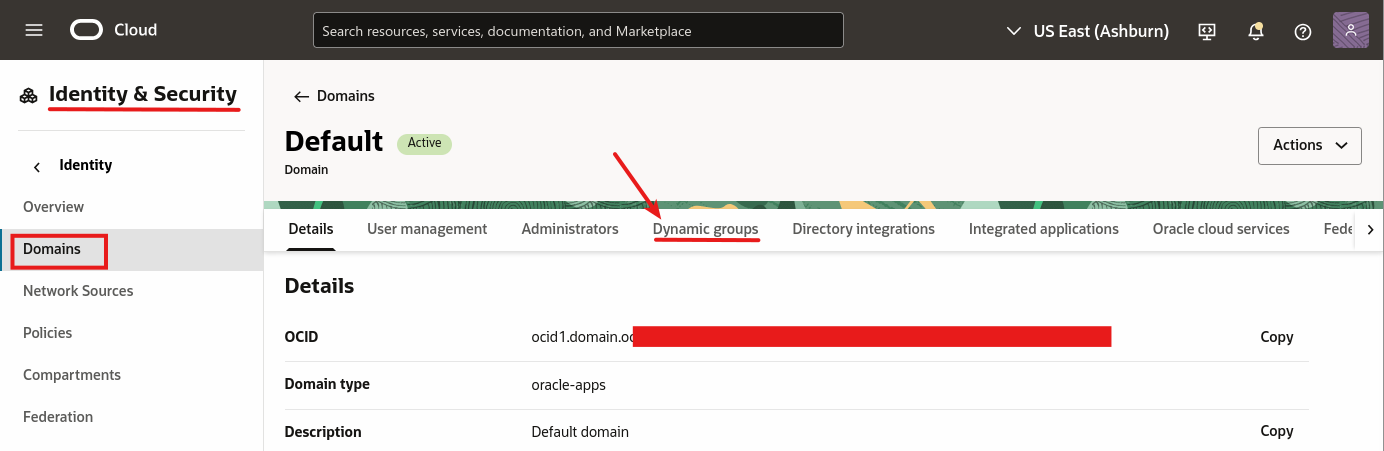Image resolution: width=1384 pixels, height=451 pixels.
Task: Click the oracle-apps domain type value
Action: tap(569, 384)
